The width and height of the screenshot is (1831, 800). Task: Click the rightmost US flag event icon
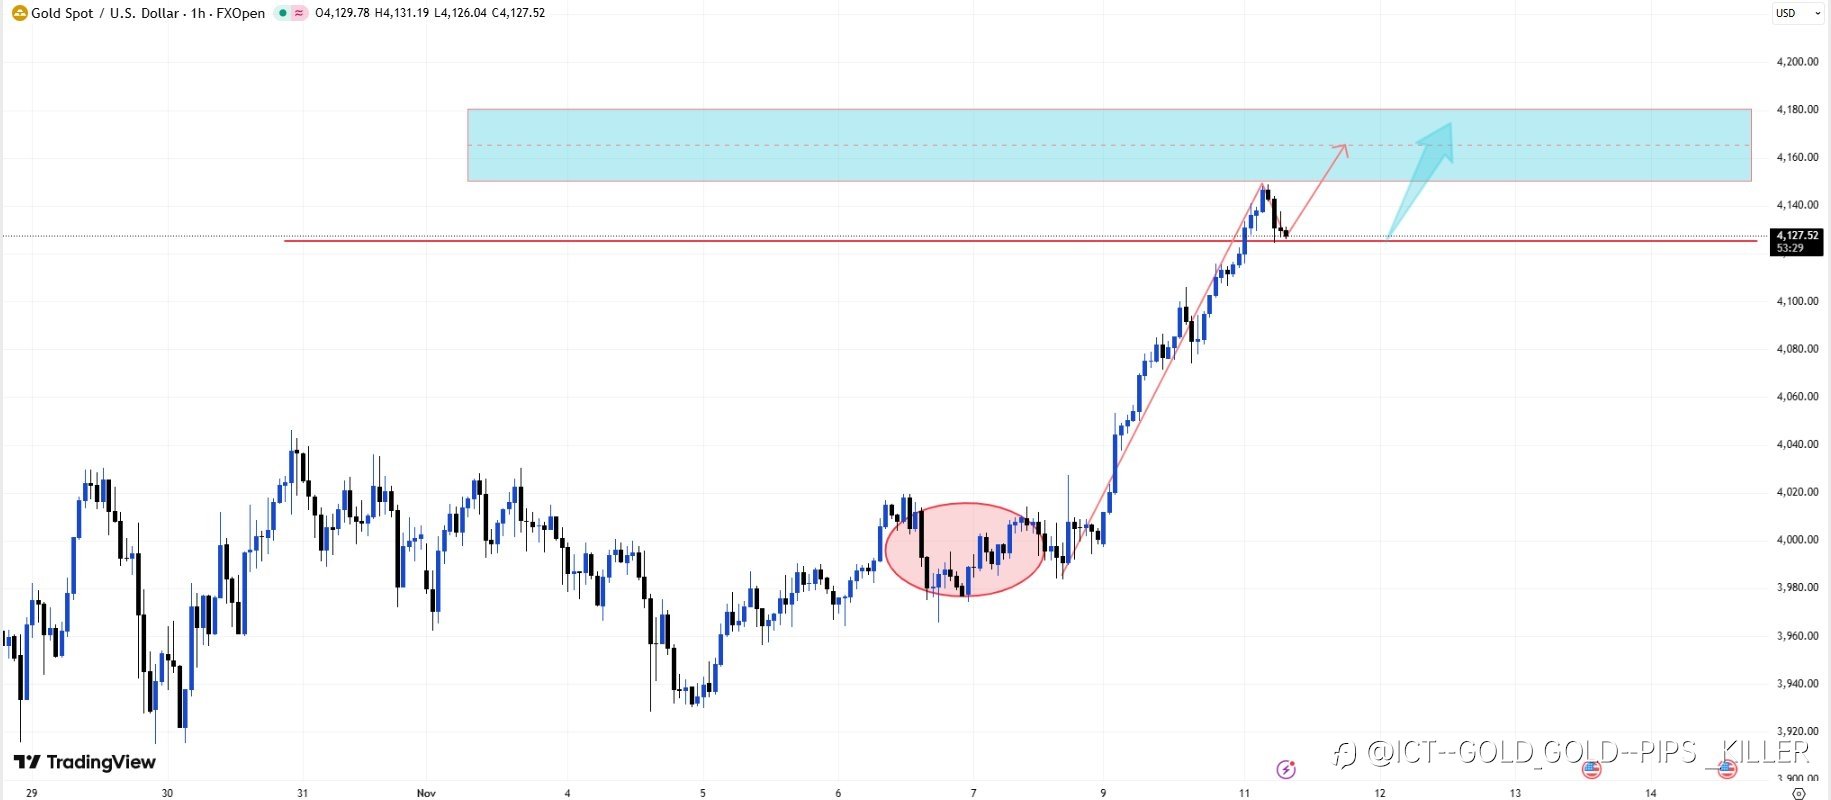pos(1726,769)
